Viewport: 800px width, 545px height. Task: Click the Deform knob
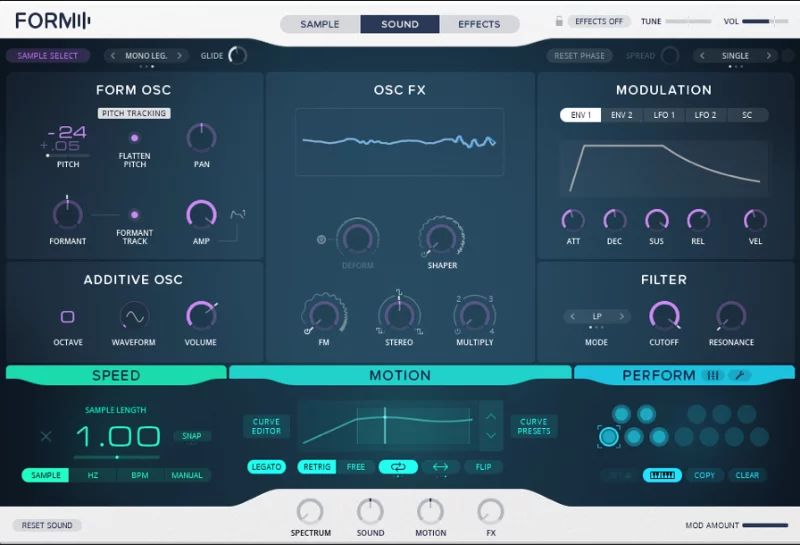[x=357, y=238]
